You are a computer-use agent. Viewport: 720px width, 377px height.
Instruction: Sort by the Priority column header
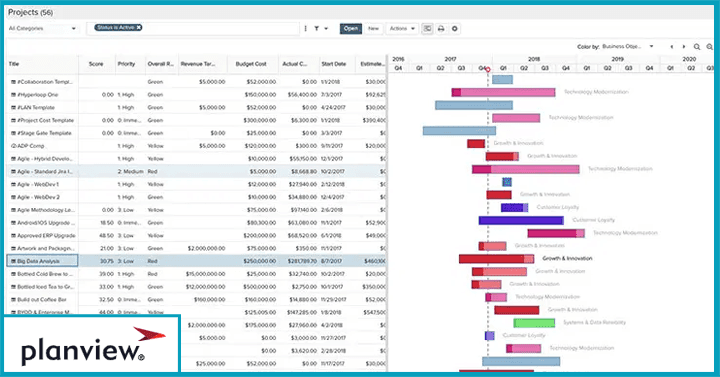(126, 64)
